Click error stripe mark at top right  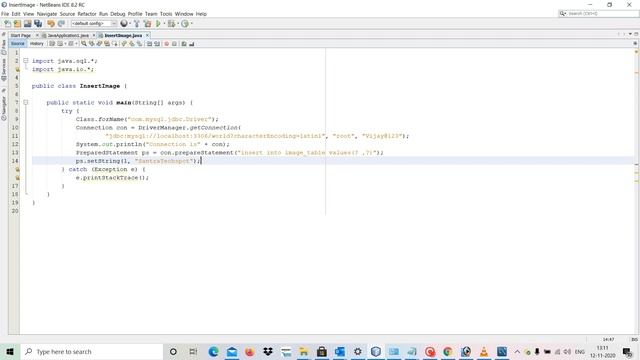636,52
